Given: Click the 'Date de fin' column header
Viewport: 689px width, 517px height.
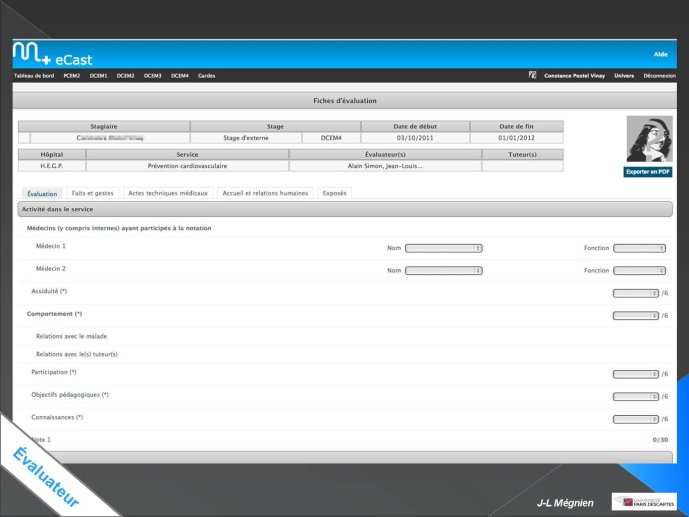Looking at the screenshot, I should [516, 127].
